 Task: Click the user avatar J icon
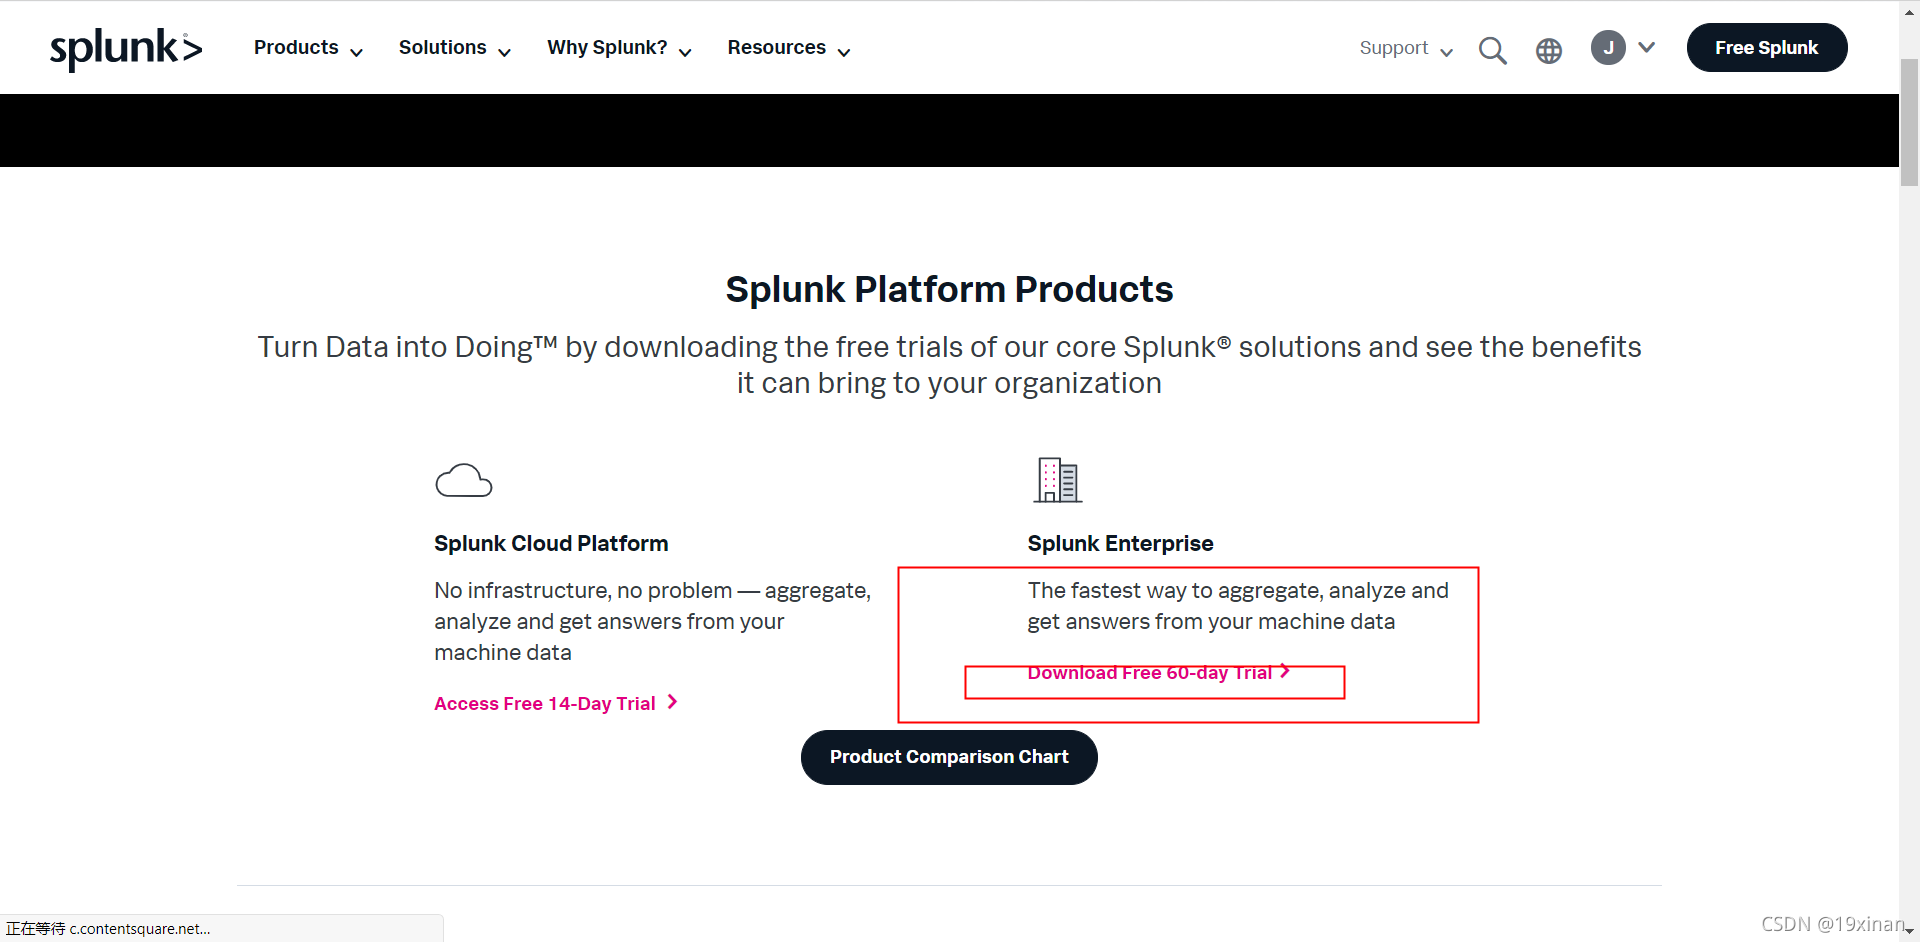click(x=1608, y=47)
